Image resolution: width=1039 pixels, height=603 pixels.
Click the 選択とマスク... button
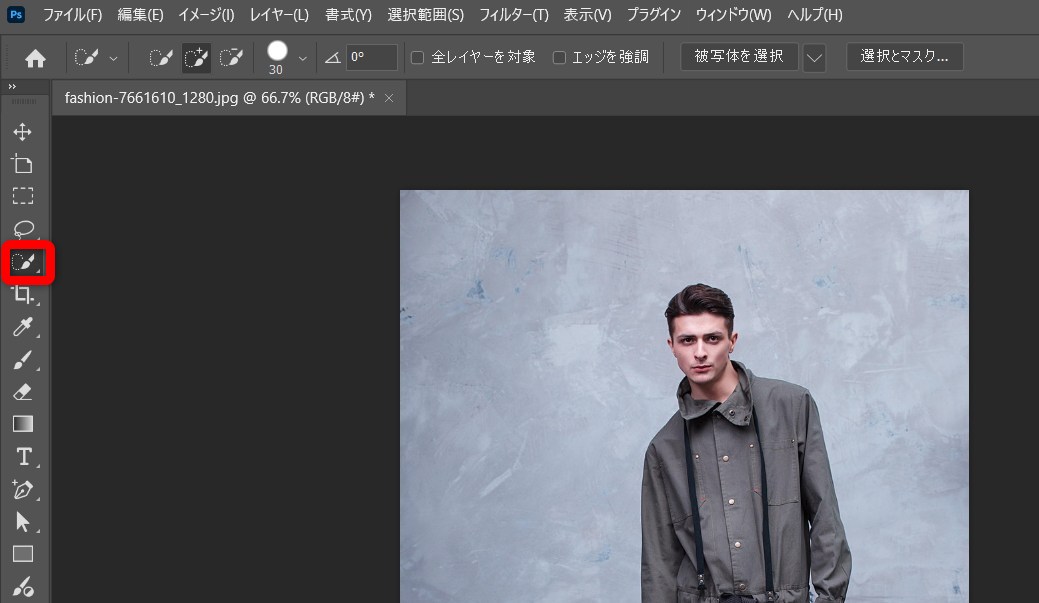(904, 57)
